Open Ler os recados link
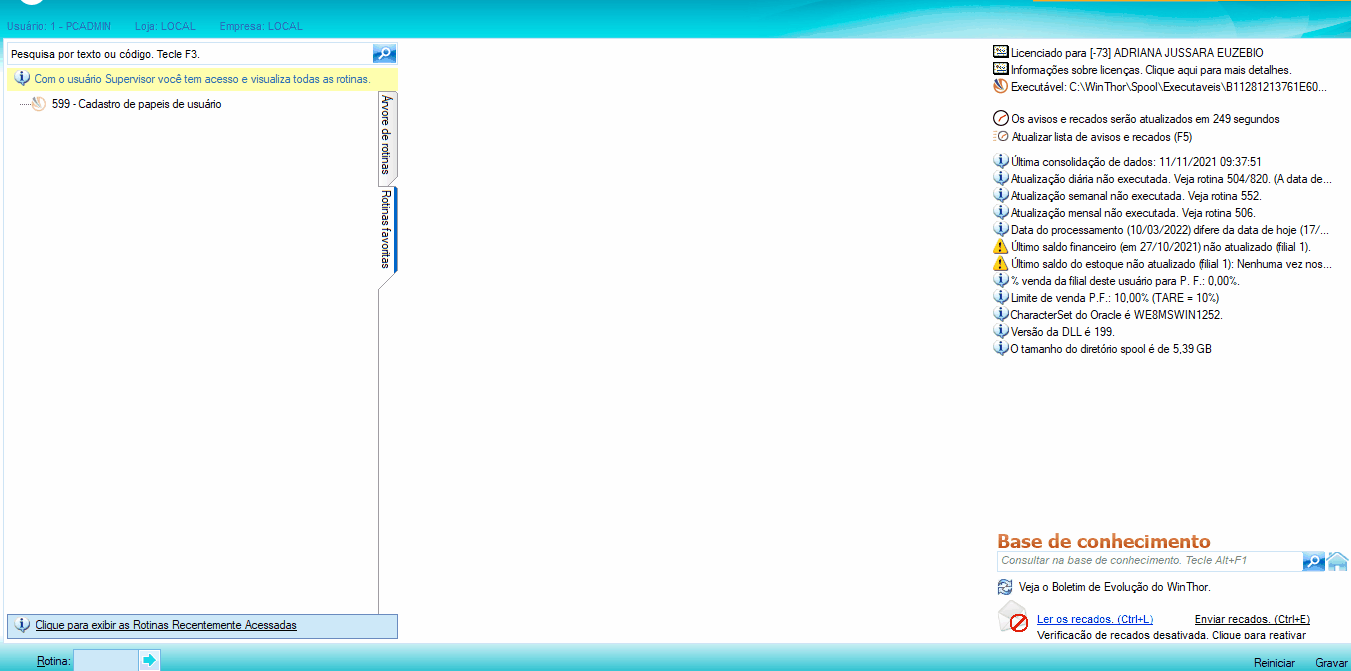This screenshot has width=1351, height=671. pos(1095,619)
